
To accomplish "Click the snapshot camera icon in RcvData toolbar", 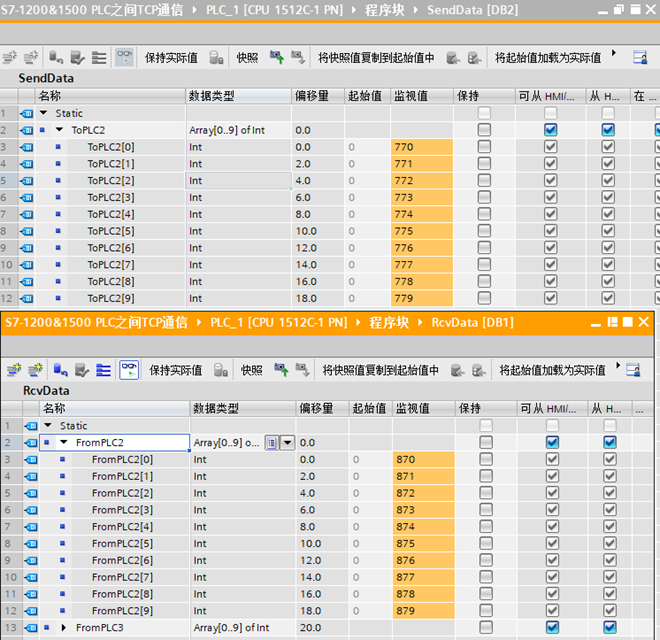I will pos(222,370).
